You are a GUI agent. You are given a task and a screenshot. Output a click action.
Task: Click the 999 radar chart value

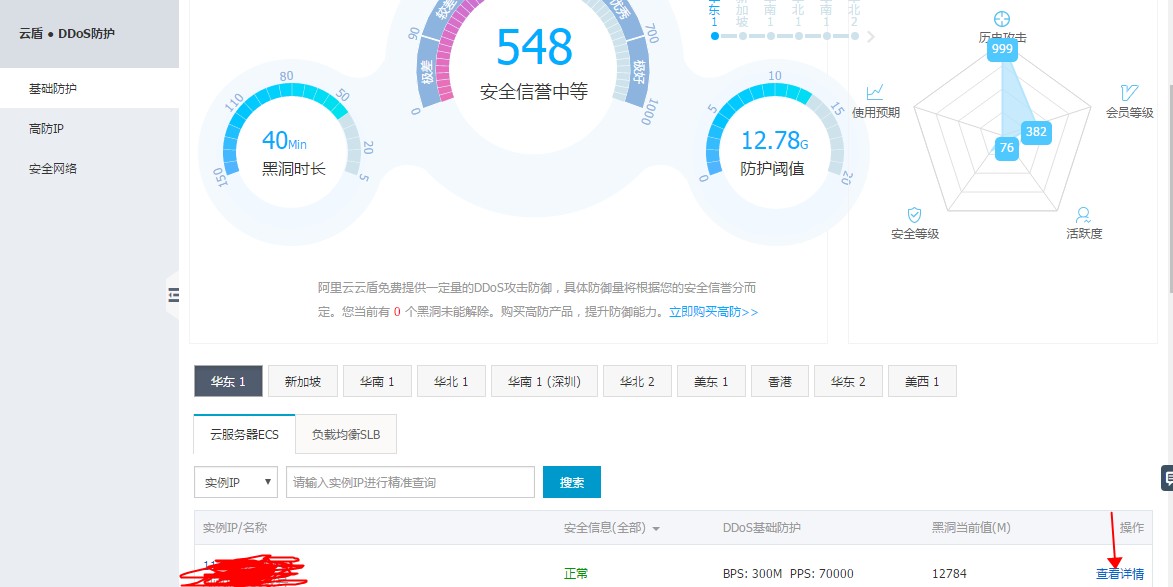point(1002,49)
